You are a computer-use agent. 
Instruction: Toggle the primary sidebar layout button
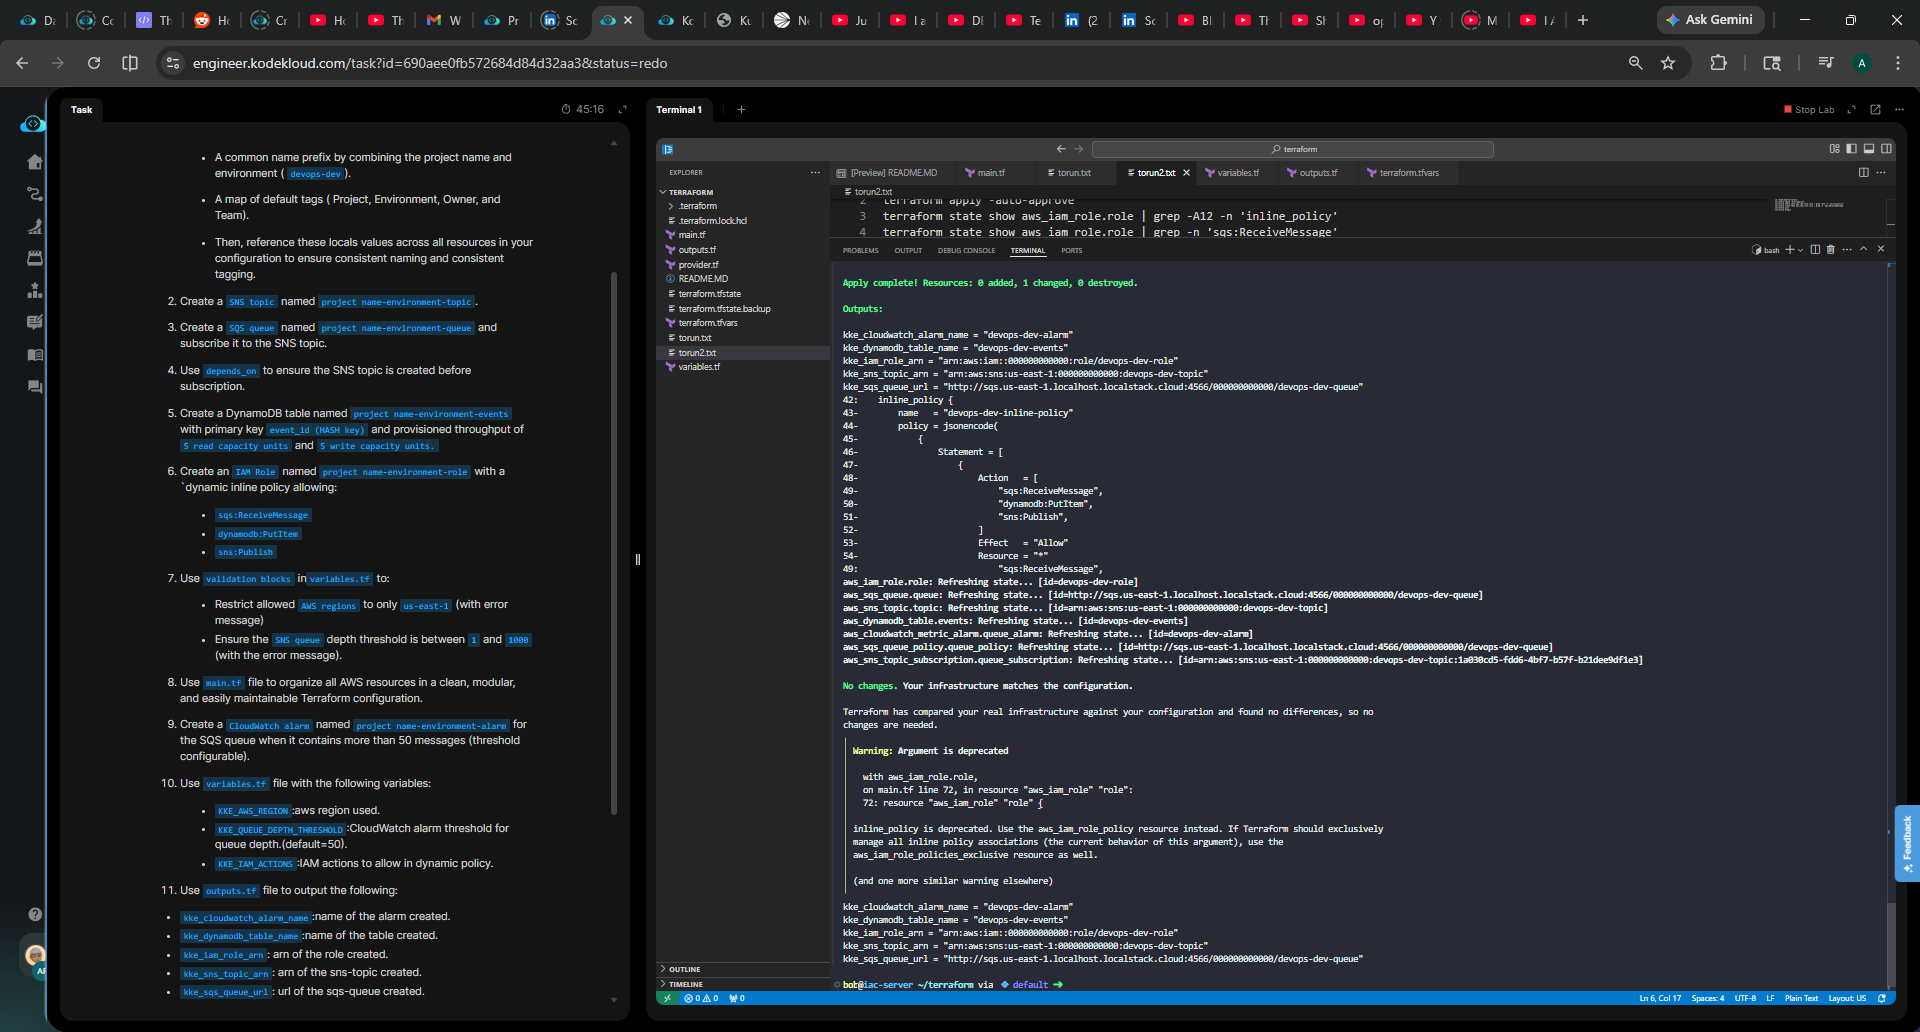click(1851, 149)
